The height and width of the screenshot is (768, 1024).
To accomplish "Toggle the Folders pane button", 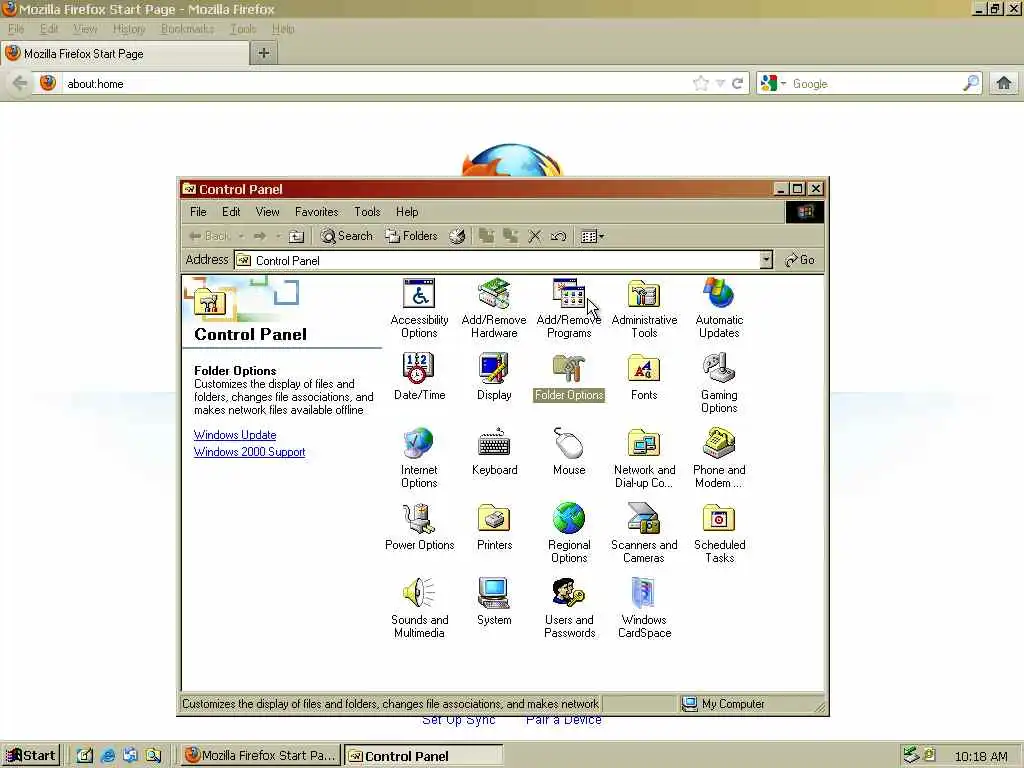I will [411, 236].
